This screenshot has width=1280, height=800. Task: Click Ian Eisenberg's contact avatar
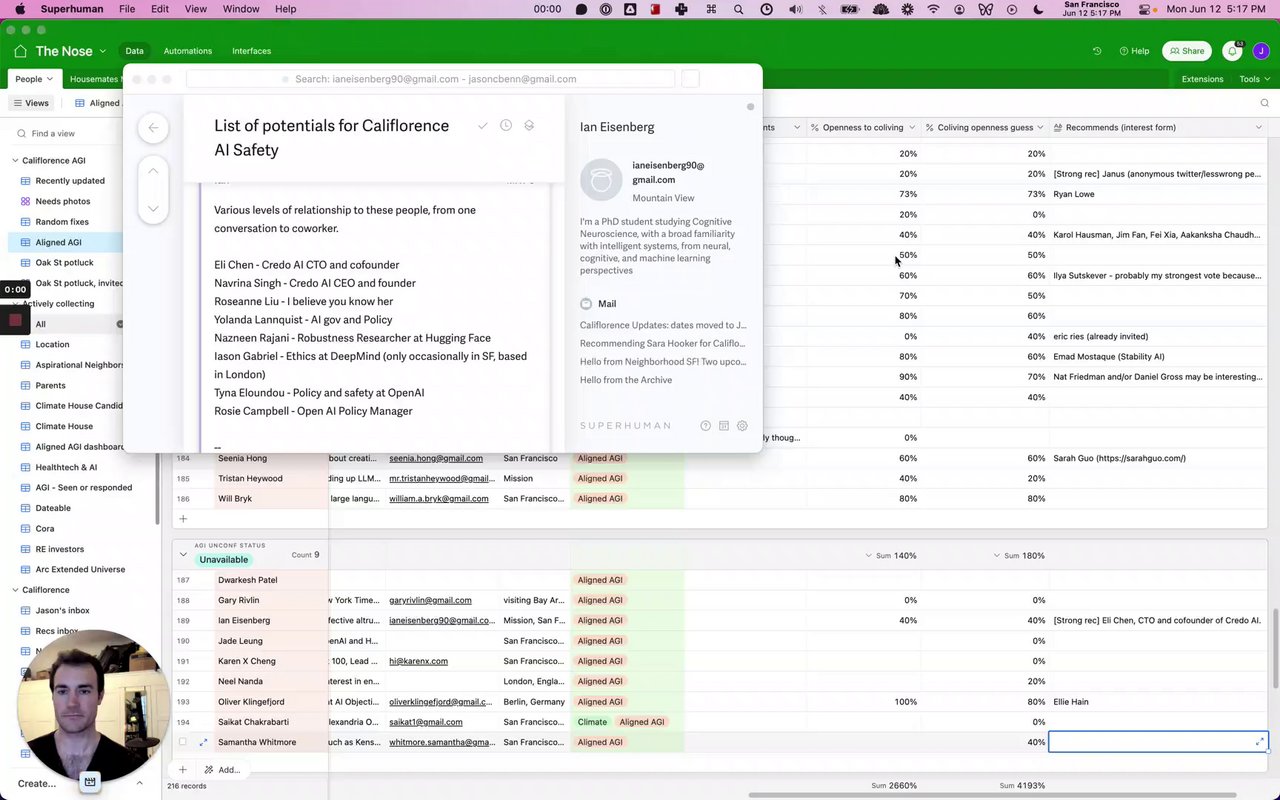point(601,180)
